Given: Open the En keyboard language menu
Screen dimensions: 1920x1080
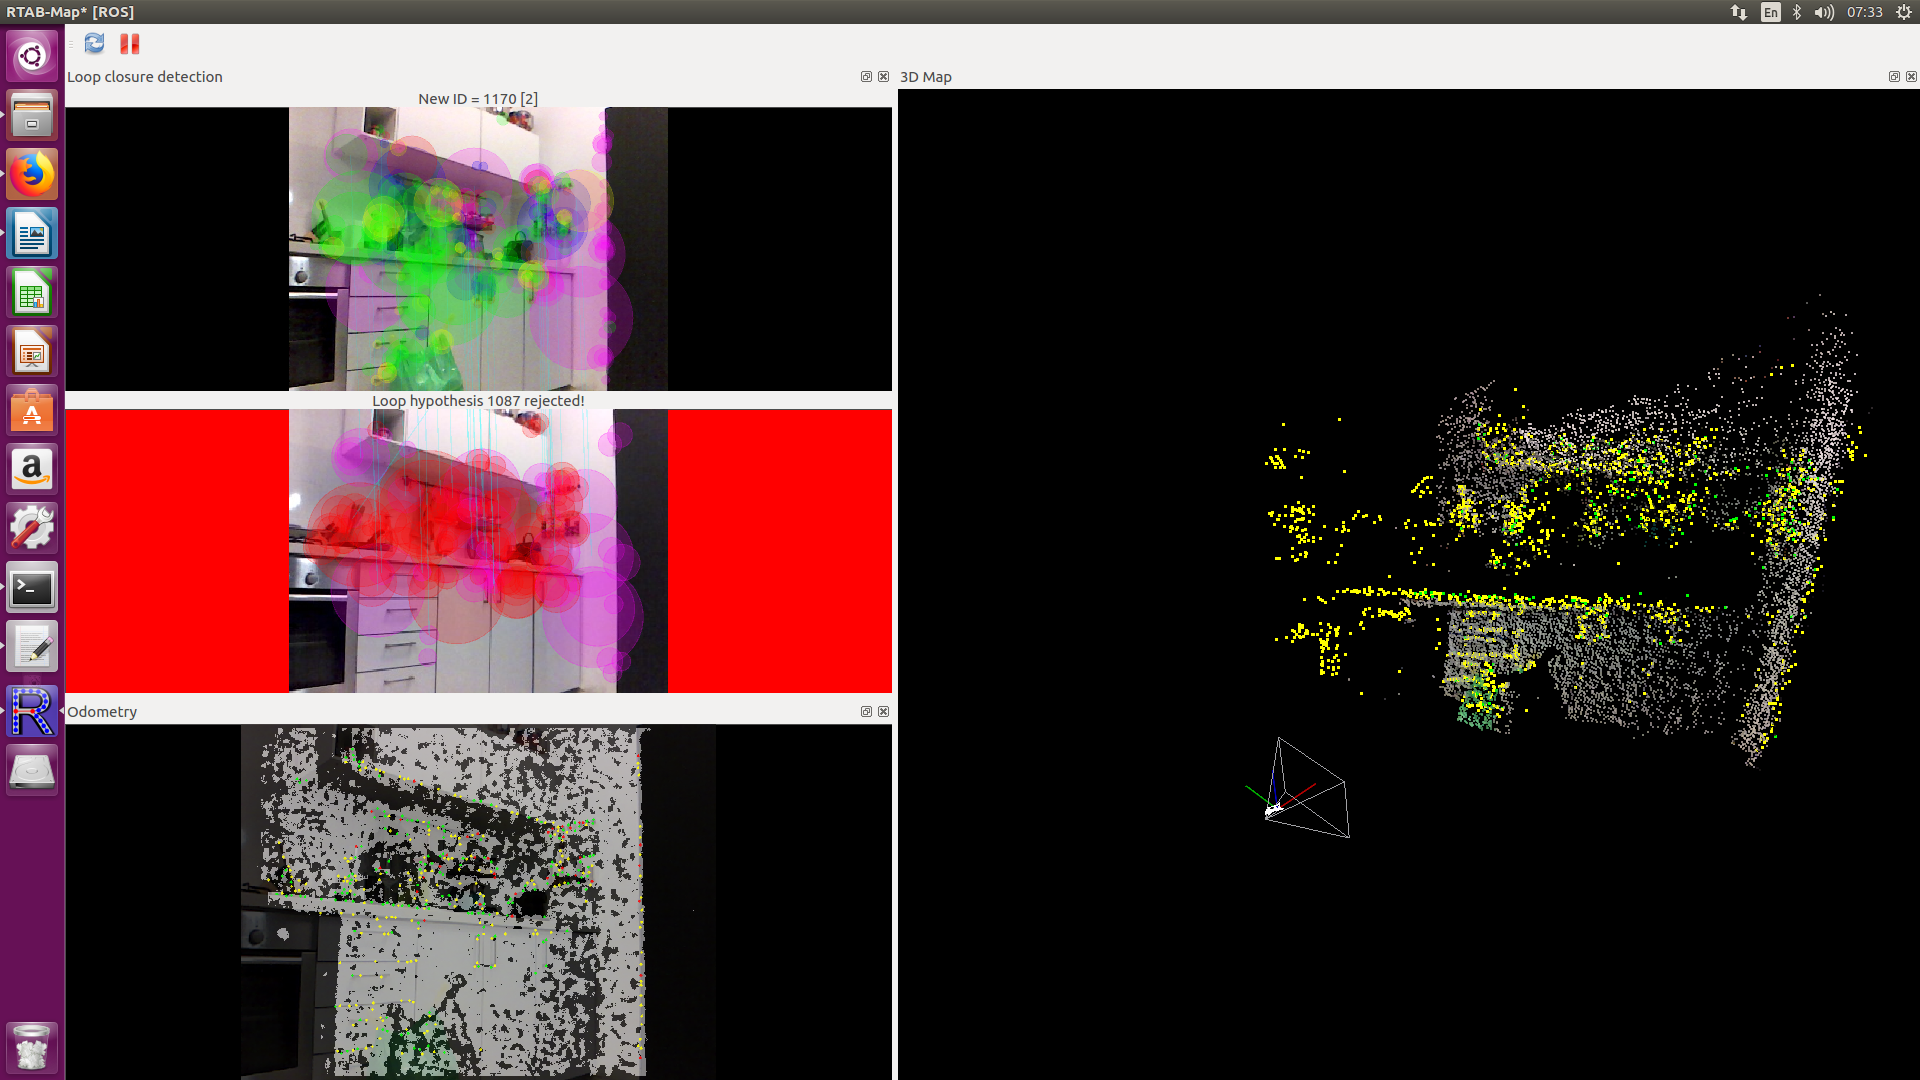Looking at the screenshot, I should point(1770,12).
